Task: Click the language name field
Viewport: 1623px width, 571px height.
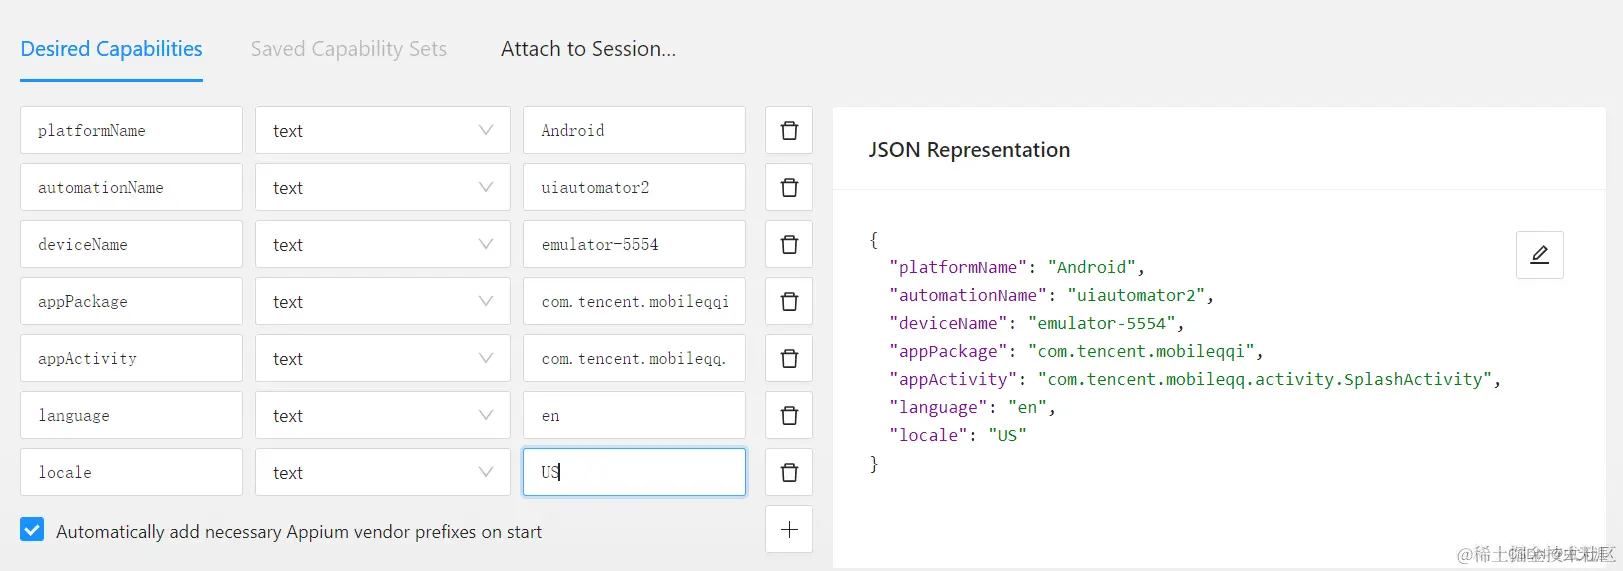Action: click(x=131, y=415)
